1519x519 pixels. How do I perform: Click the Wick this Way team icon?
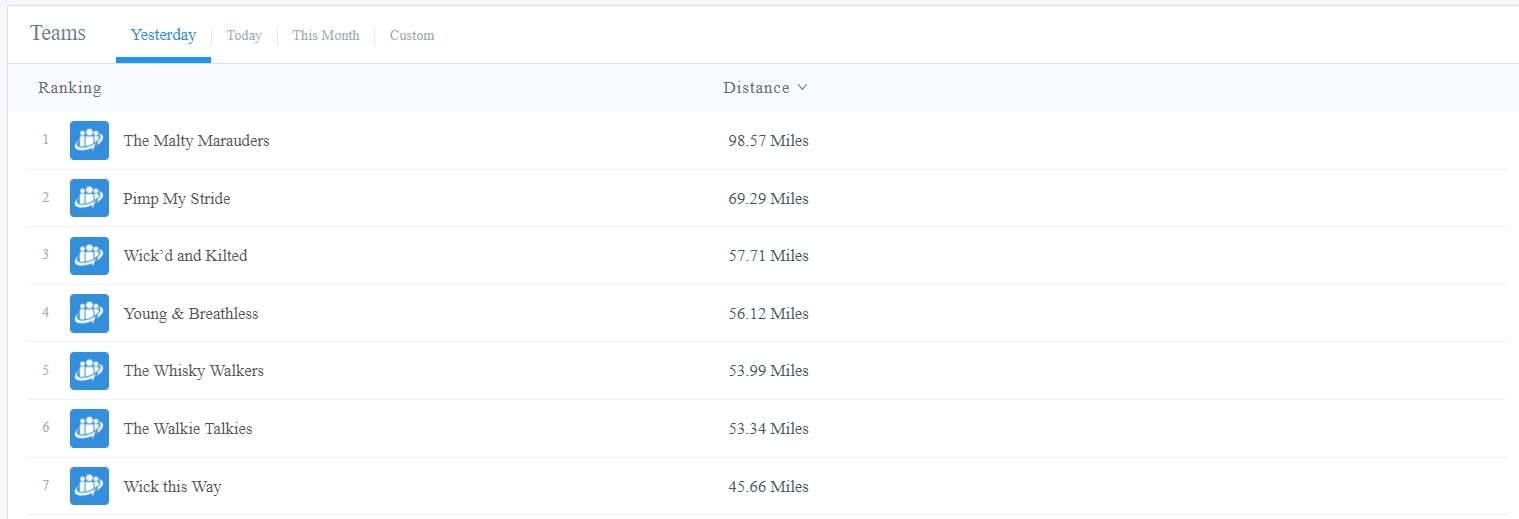pos(89,487)
